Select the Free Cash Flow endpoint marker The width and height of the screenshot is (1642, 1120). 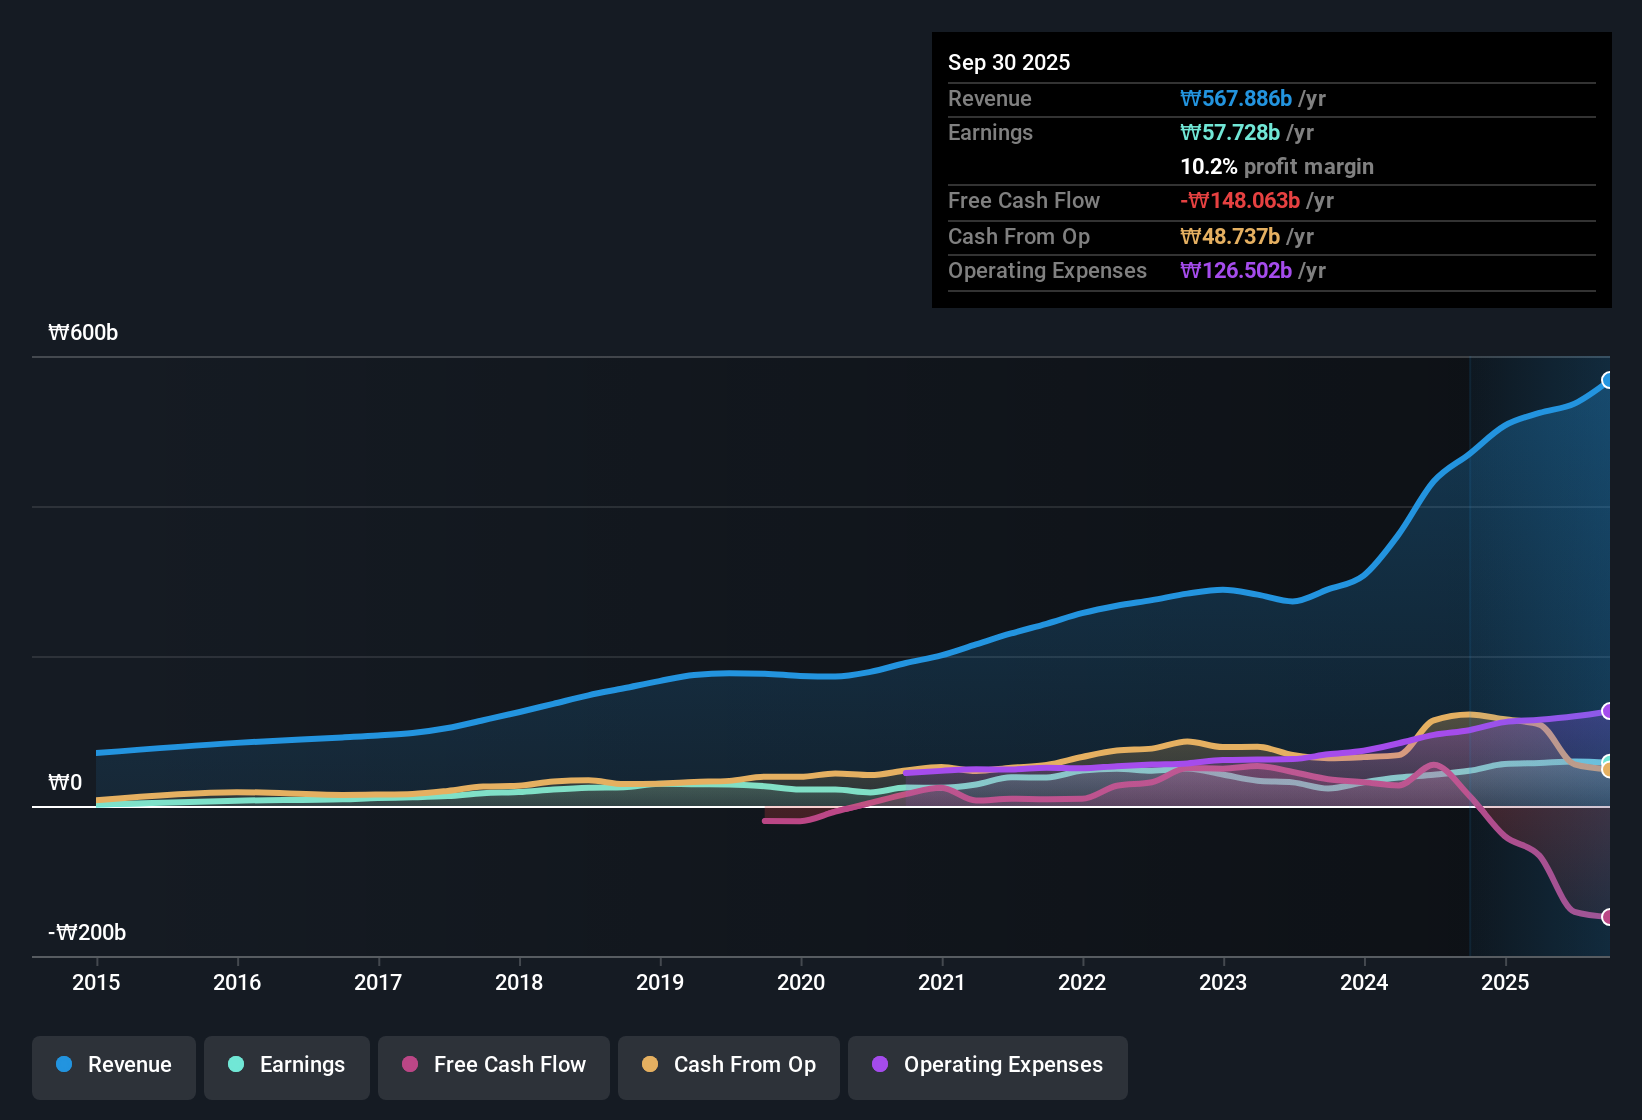click(x=1608, y=916)
